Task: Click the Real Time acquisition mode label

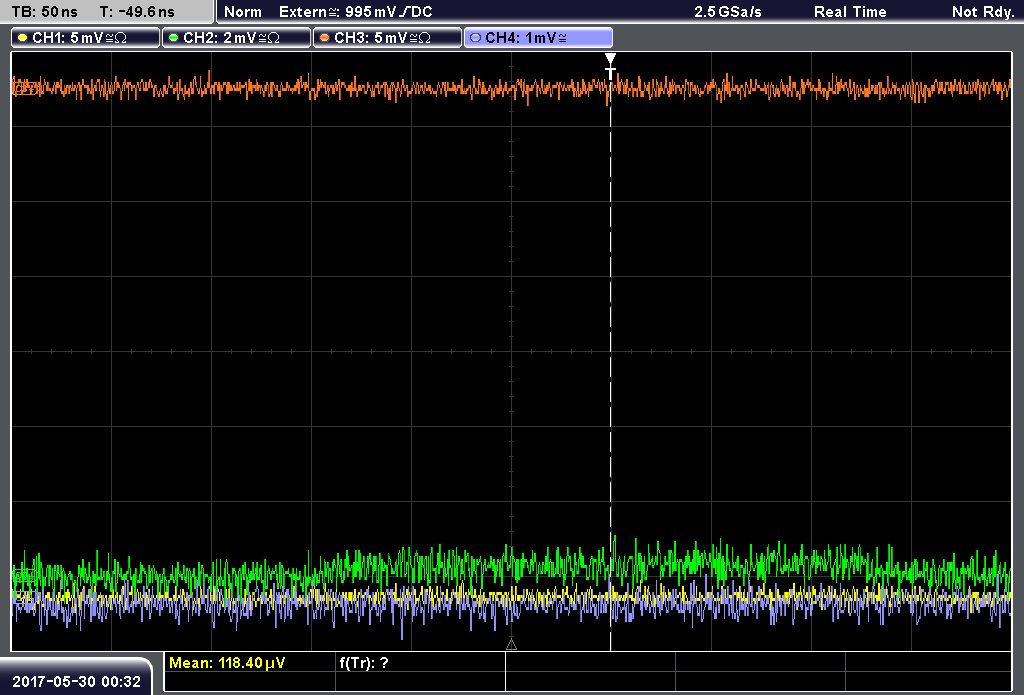Action: pos(850,12)
